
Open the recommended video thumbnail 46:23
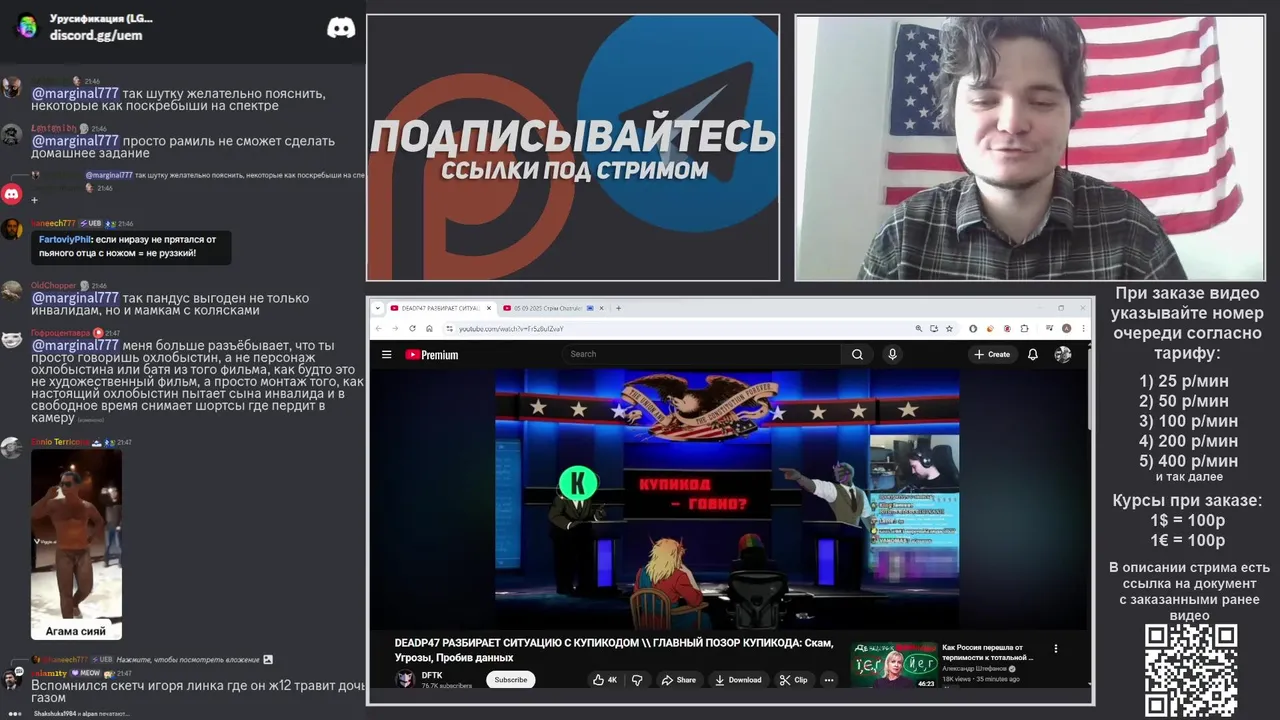point(894,664)
